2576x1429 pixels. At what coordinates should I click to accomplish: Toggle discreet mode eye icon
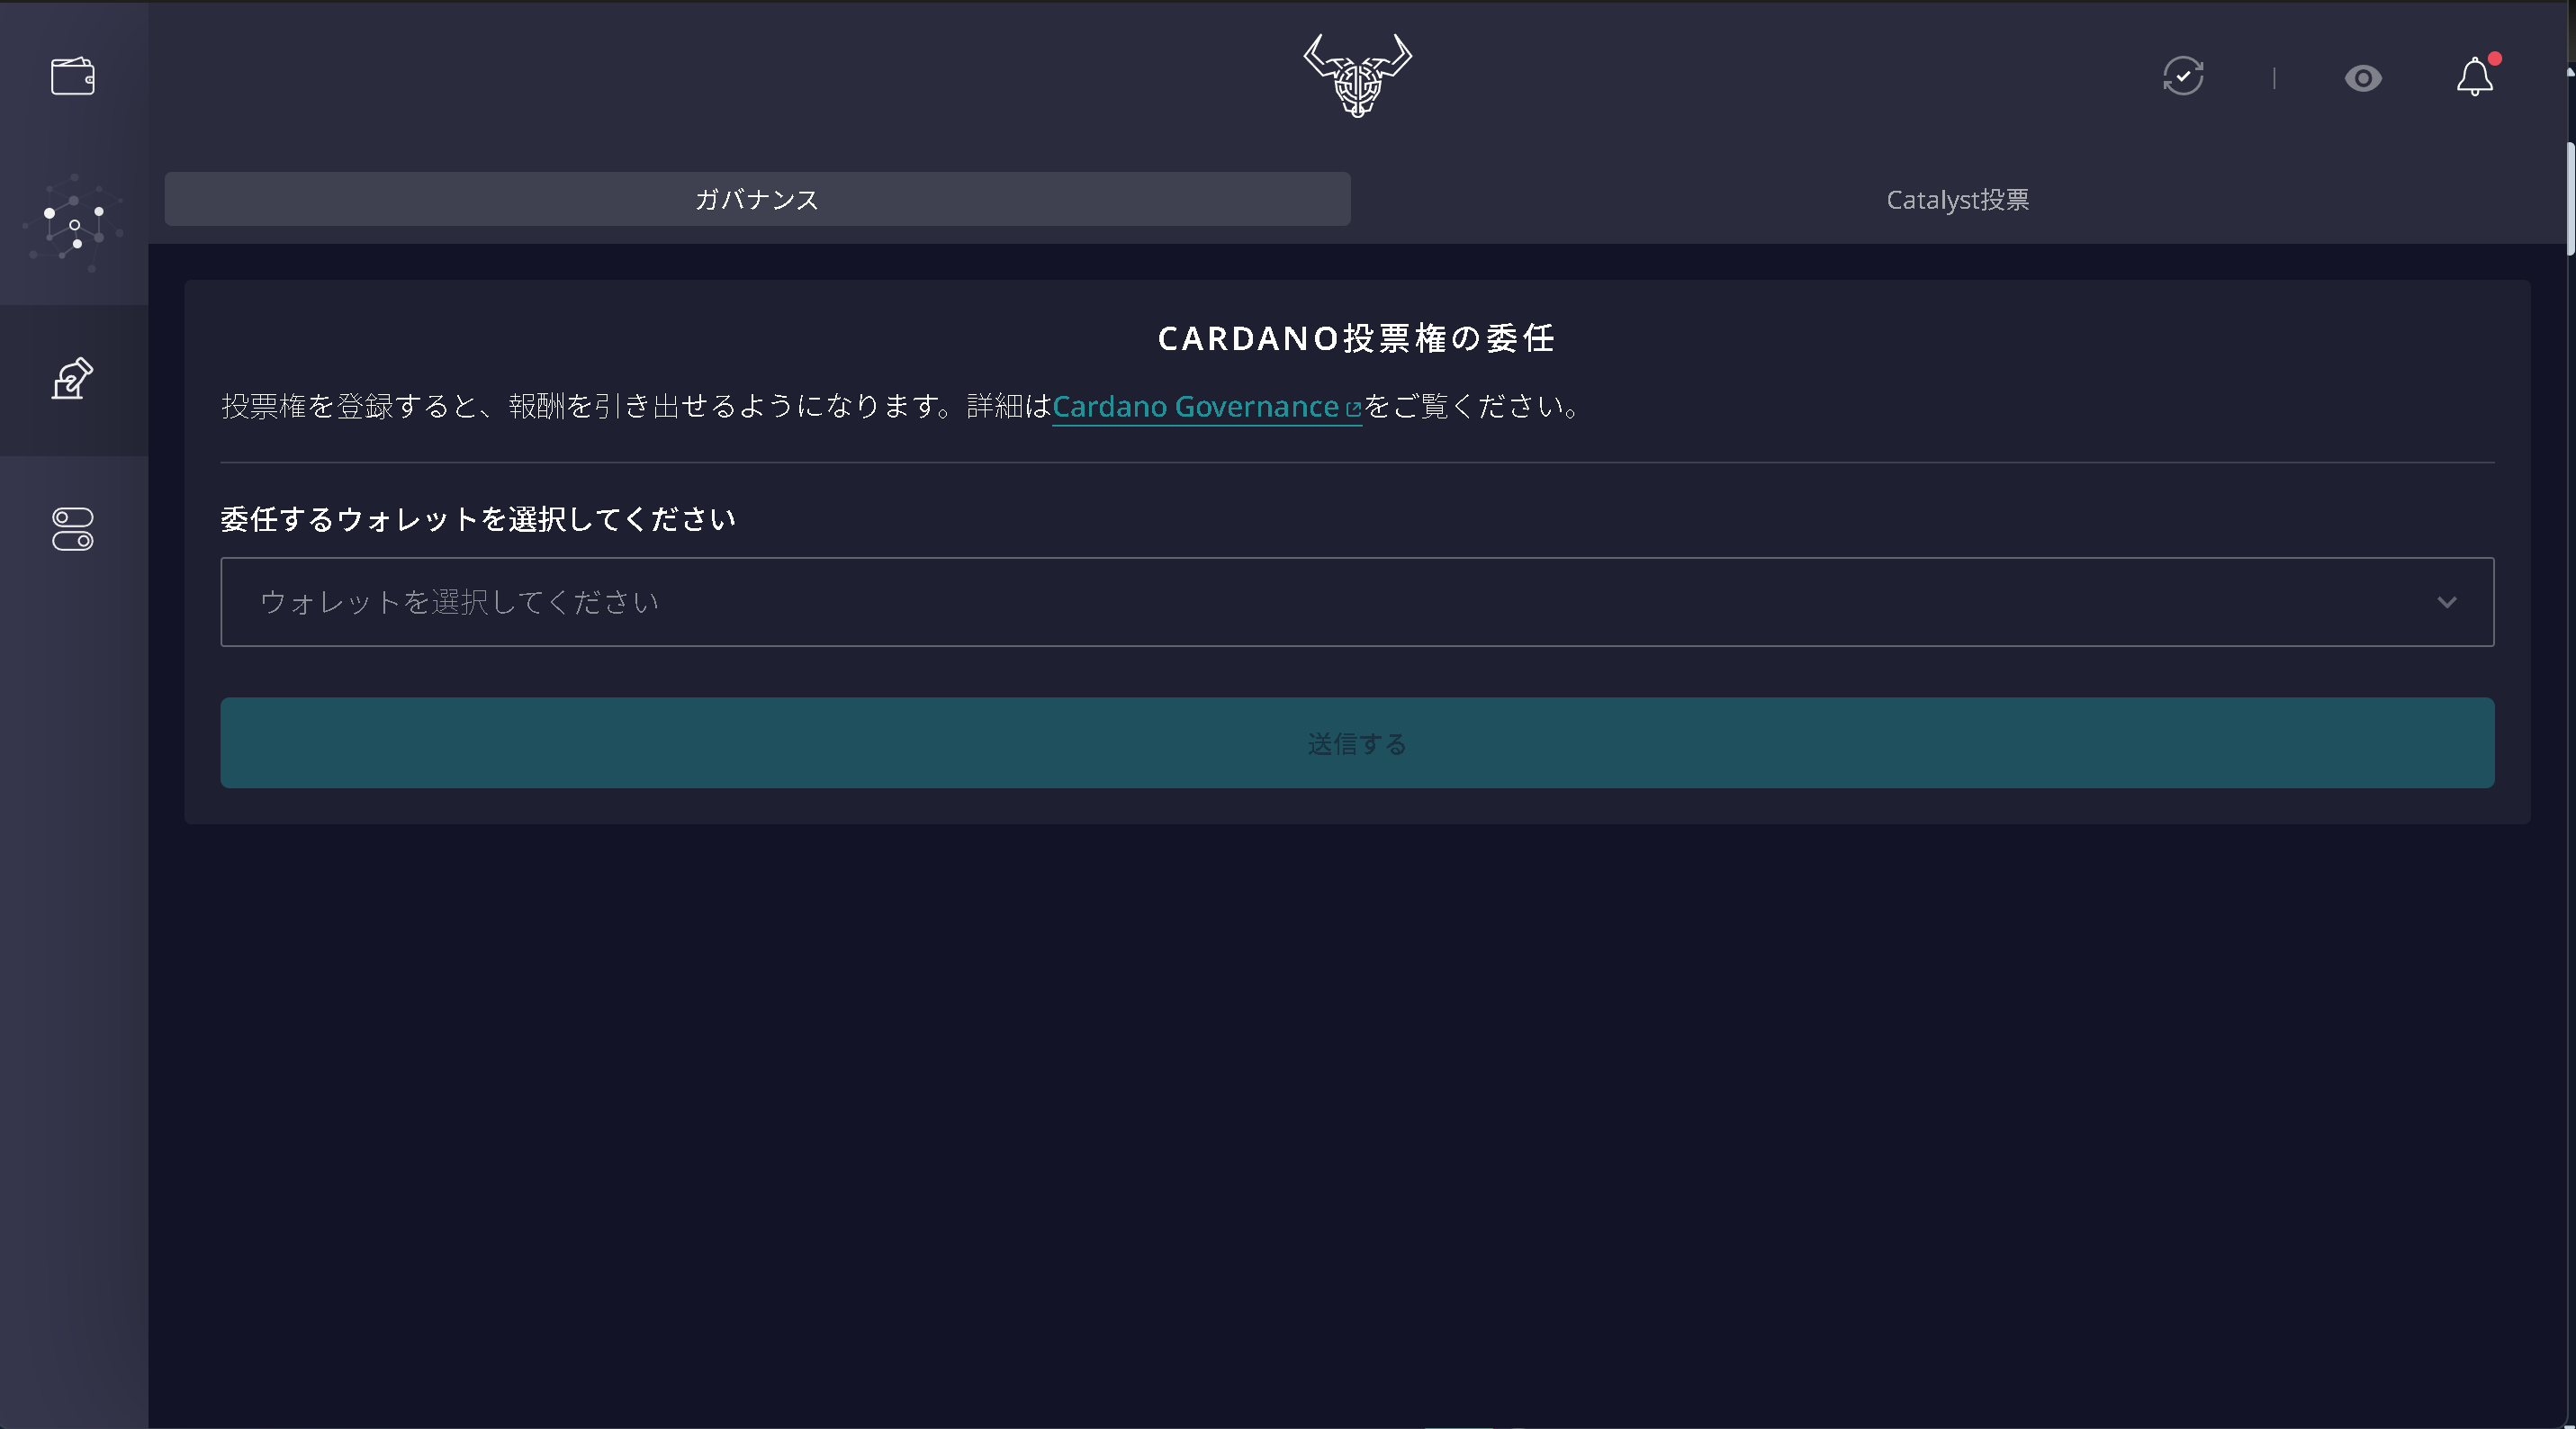[2363, 78]
